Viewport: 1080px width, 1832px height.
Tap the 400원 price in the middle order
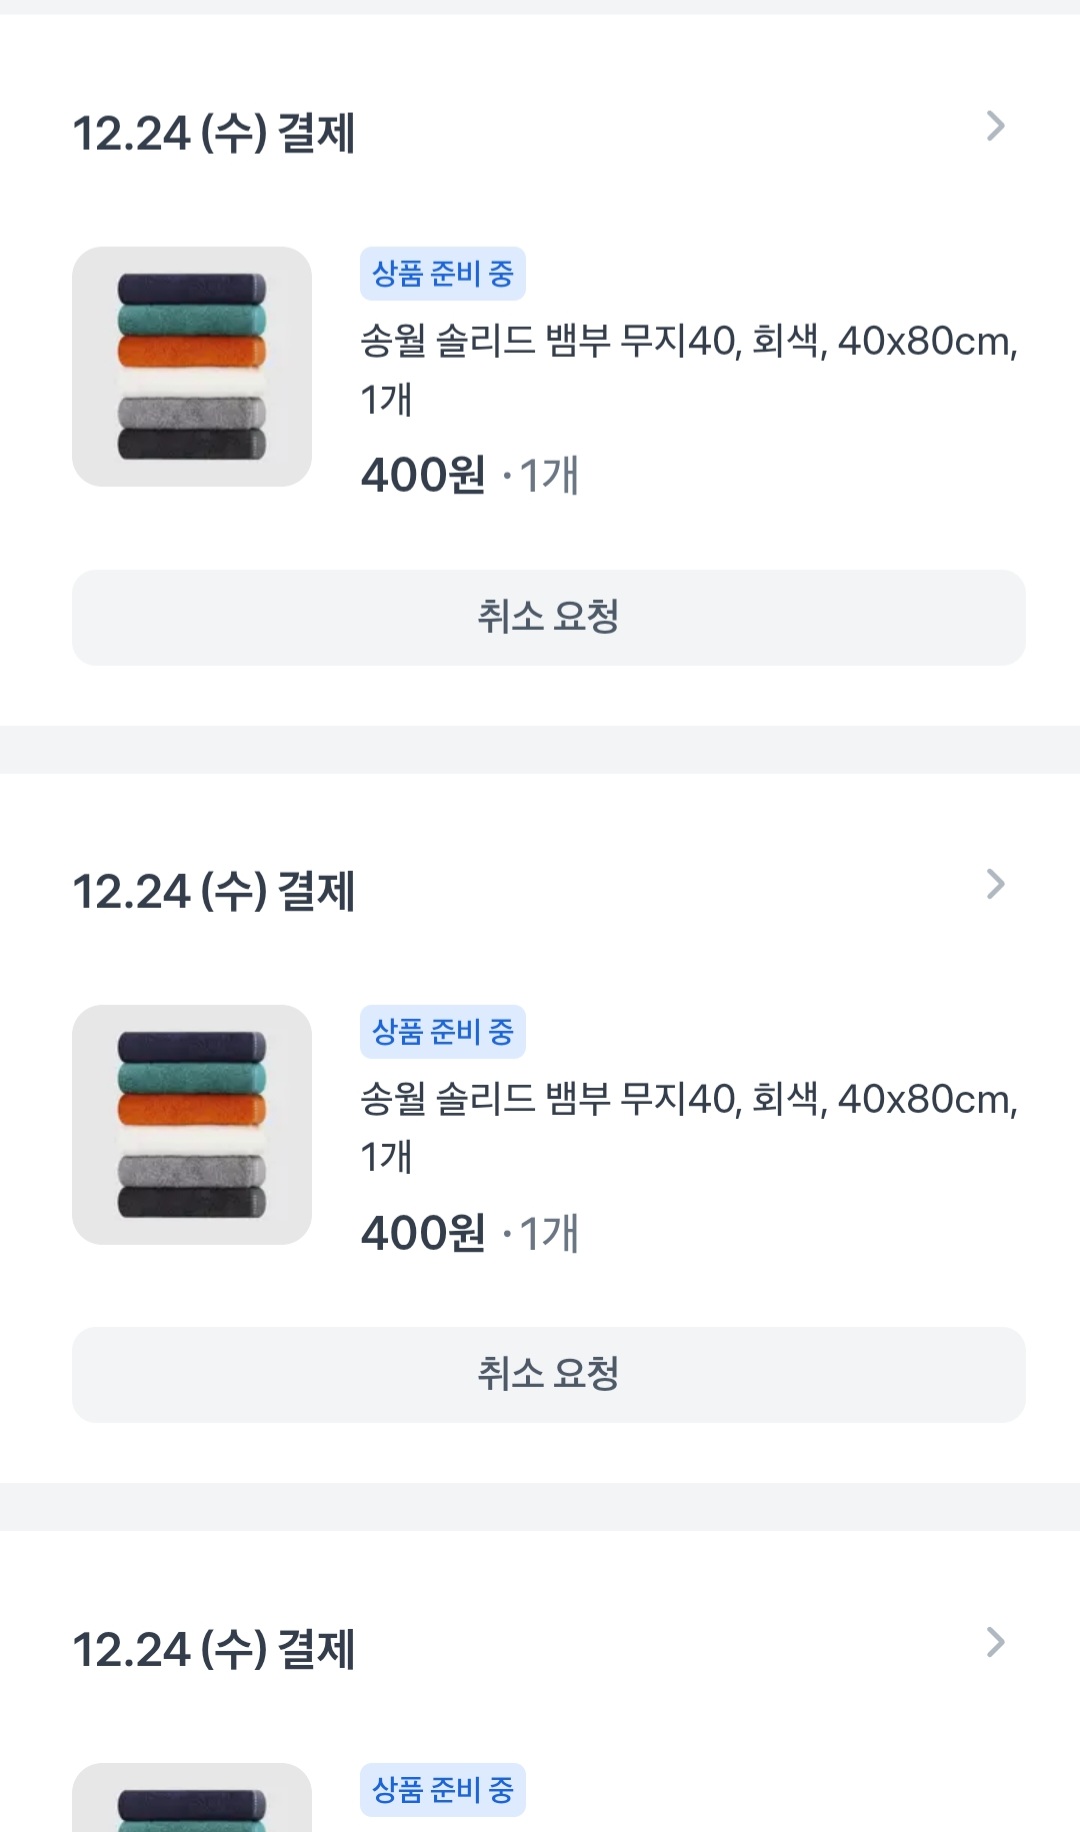pos(423,1234)
